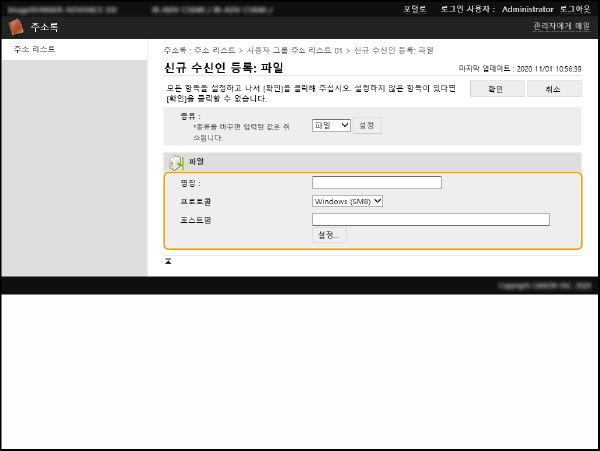Screen dimensions: 600x451
Task: Focus the 명칭 name input field
Action: (376, 183)
